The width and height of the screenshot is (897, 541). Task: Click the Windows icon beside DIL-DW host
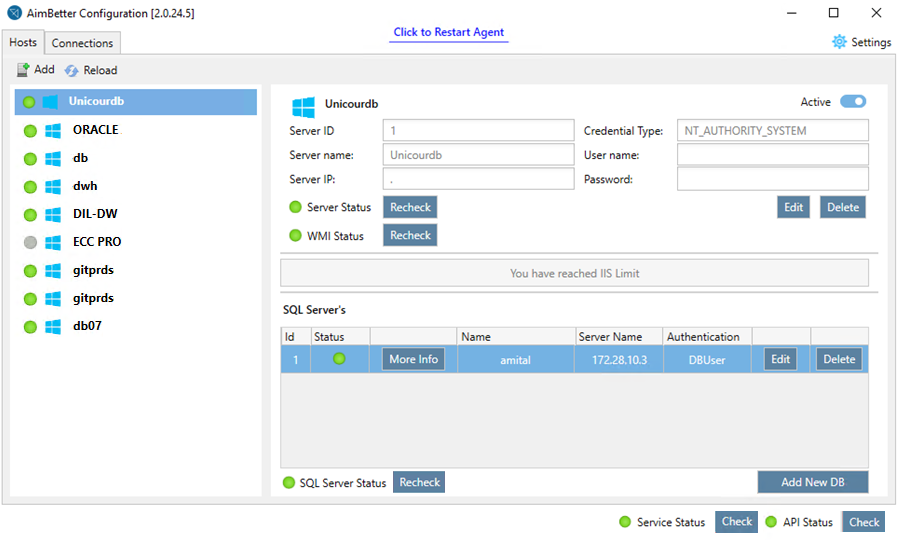[x=53, y=215]
